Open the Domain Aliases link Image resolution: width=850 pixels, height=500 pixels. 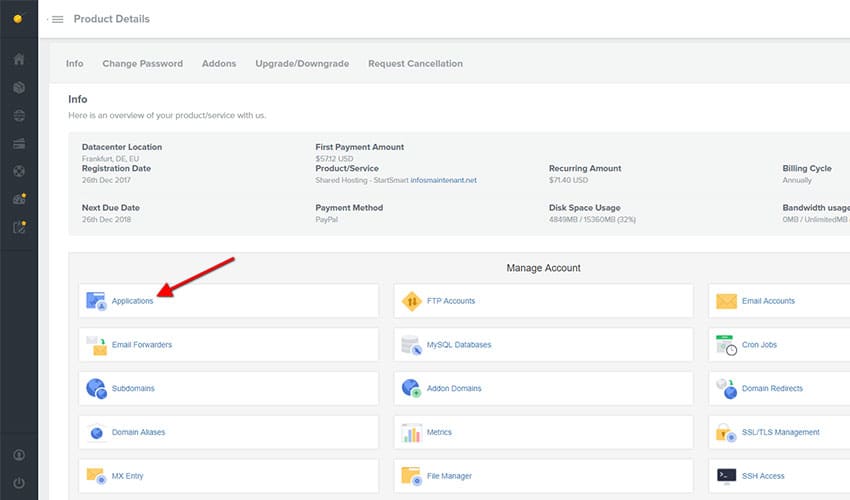139,432
